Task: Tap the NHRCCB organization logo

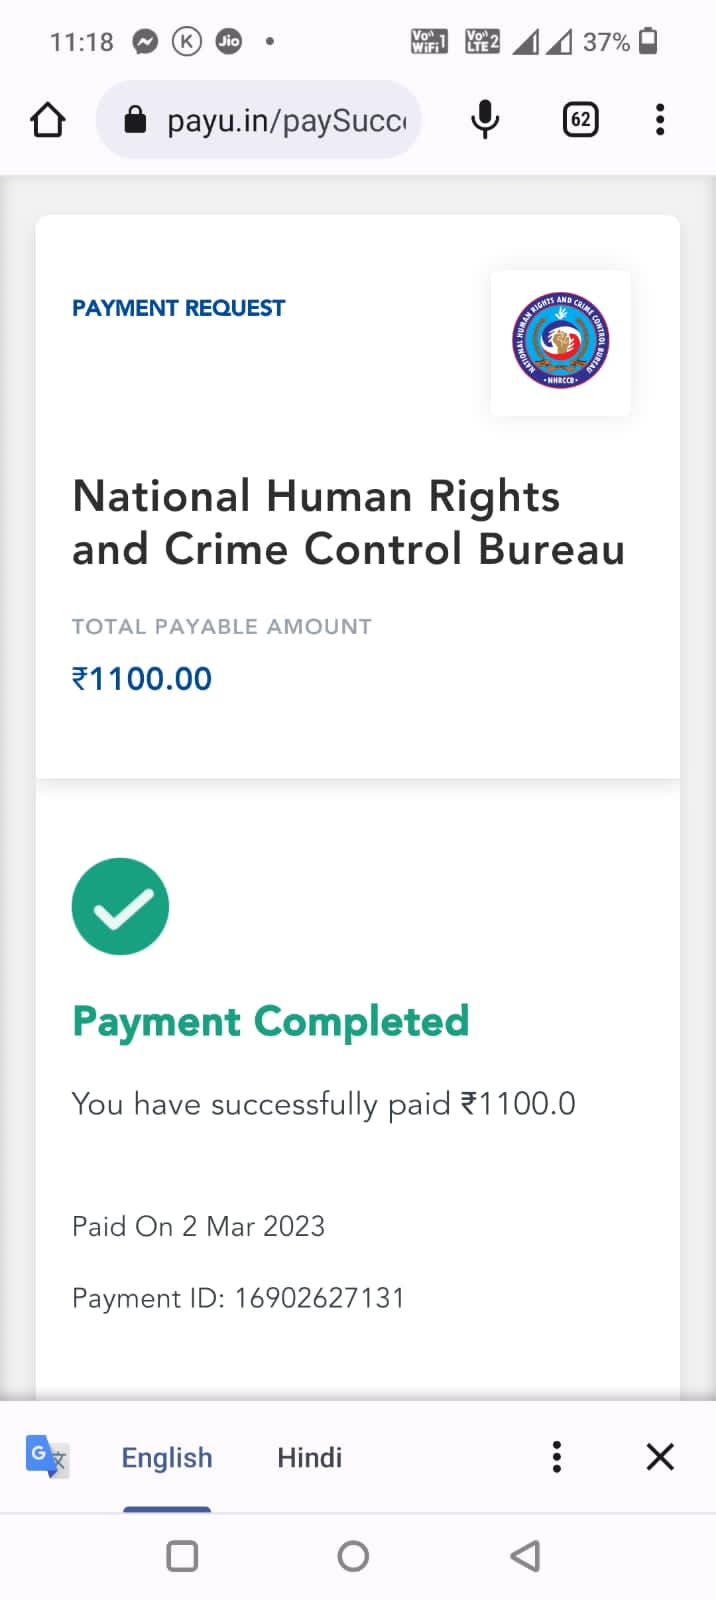Action: coord(560,342)
